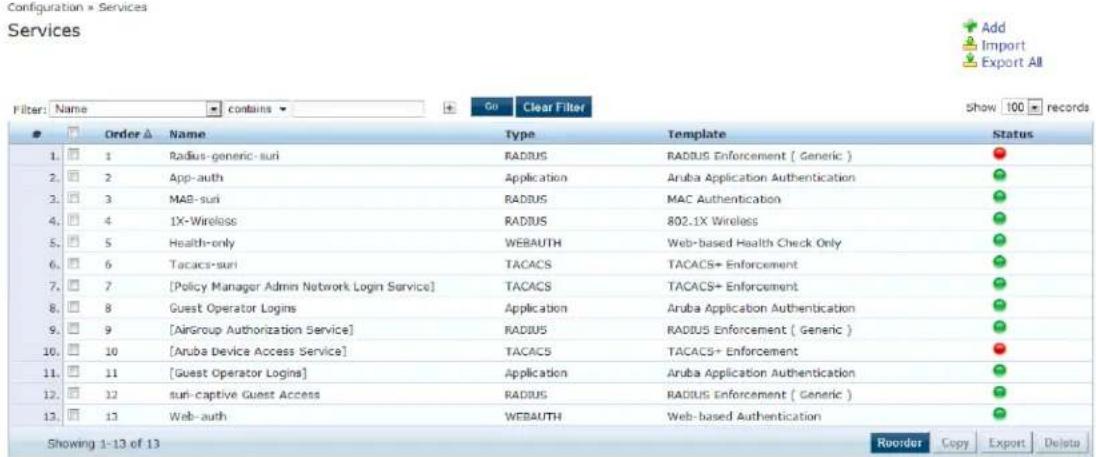Click the add filter plus icon
Viewport: 1096px width, 457px height.
450,108
